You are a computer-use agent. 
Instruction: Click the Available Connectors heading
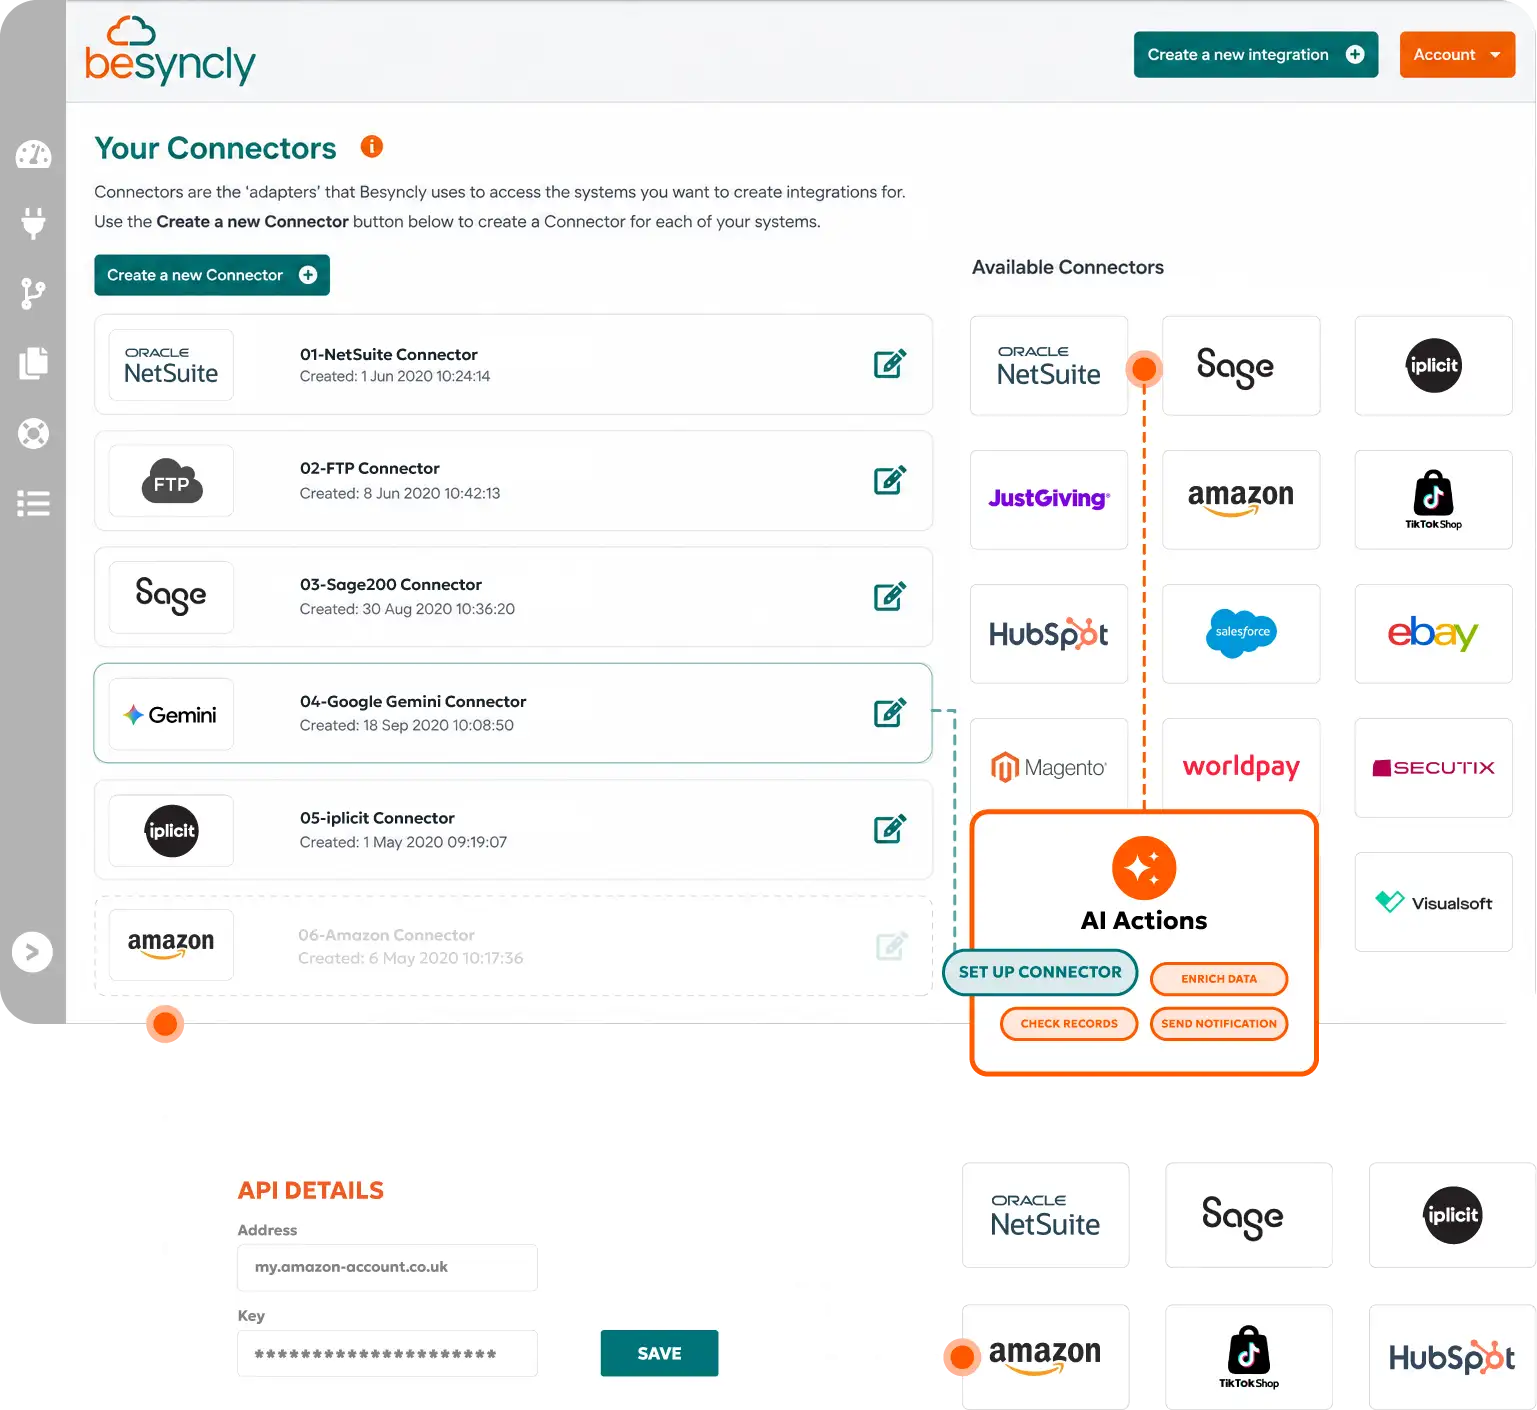(x=1068, y=267)
